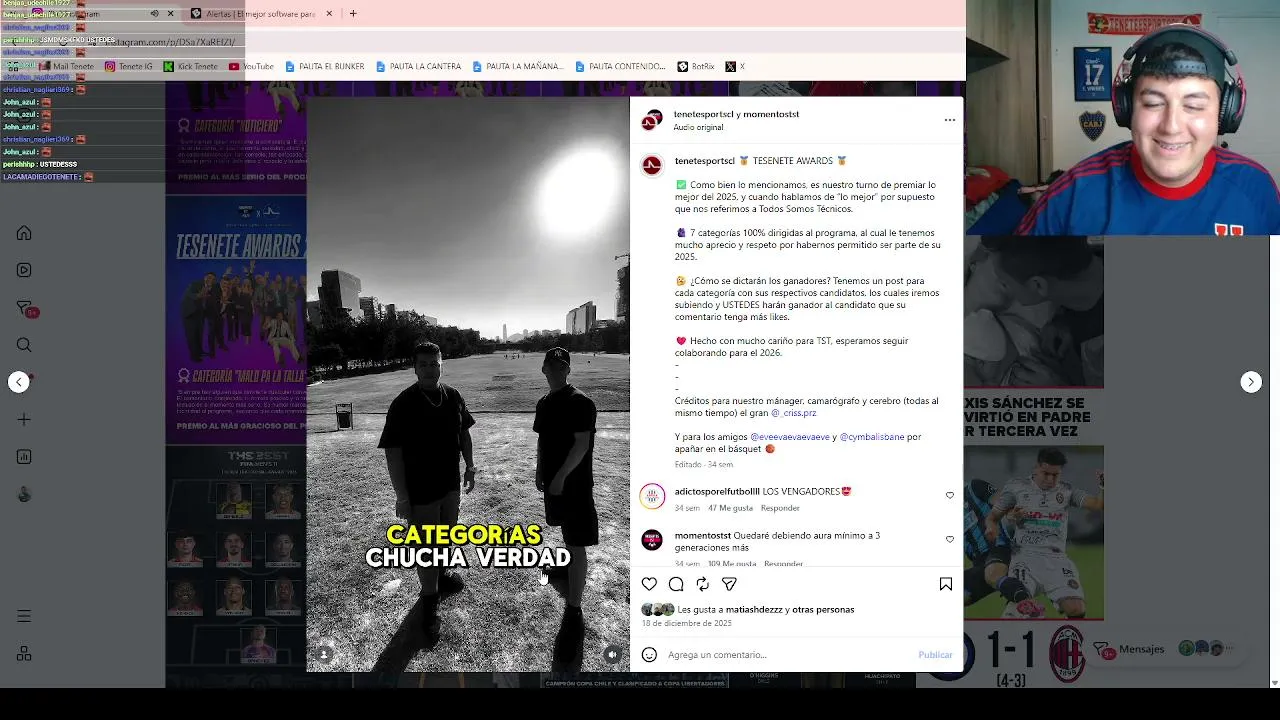Viewport: 1280px width, 720px height.
Task: Click Publicar to post comment
Action: 935,655
